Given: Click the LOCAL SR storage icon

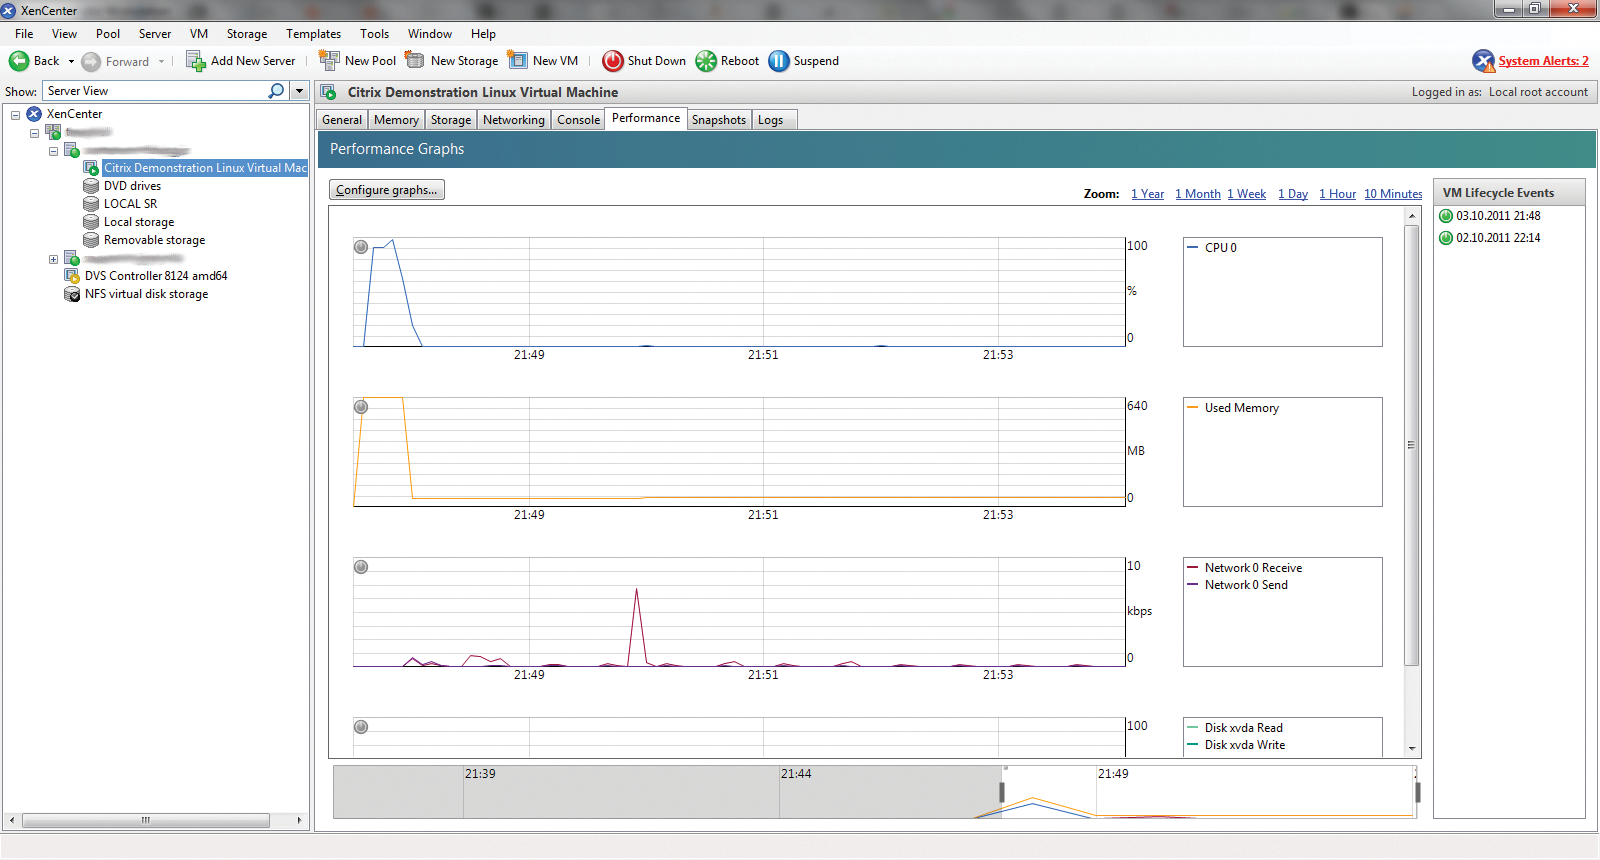Looking at the screenshot, I should point(91,204).
